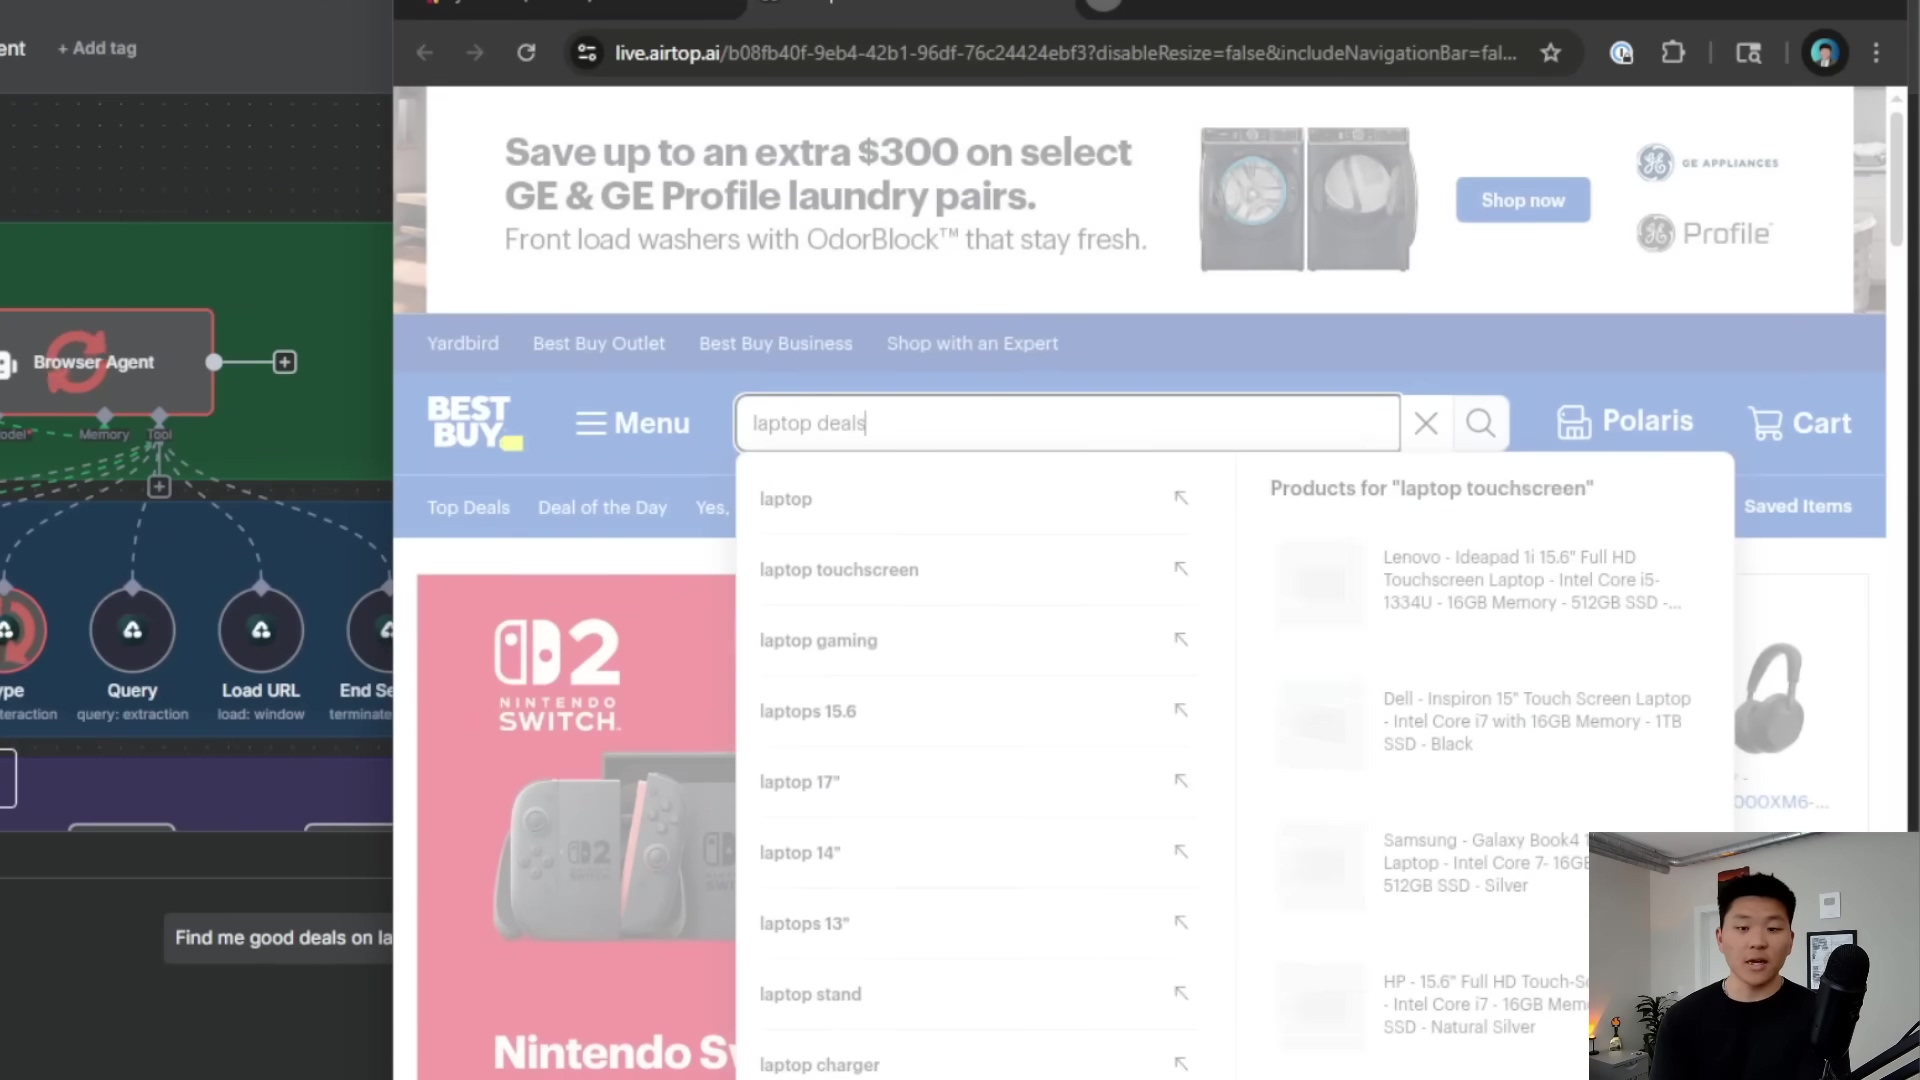Open Chrome three-dot menu

1876,53
